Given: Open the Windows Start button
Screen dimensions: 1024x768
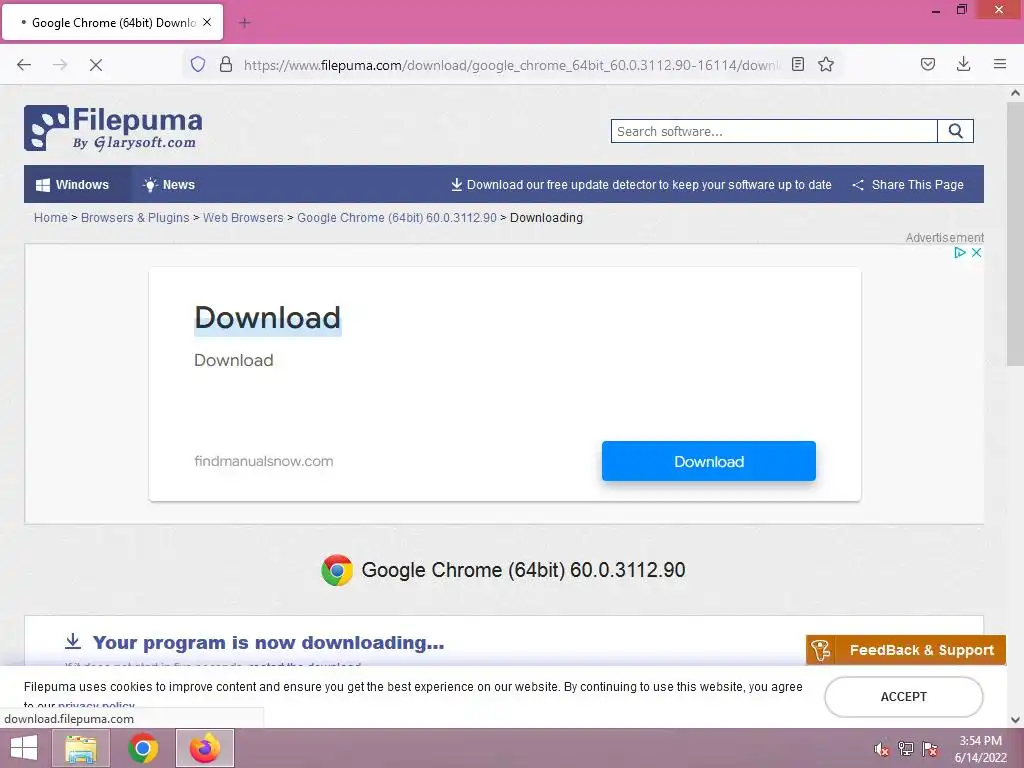Looking at the screenshot, I should (x=24, y=748).
